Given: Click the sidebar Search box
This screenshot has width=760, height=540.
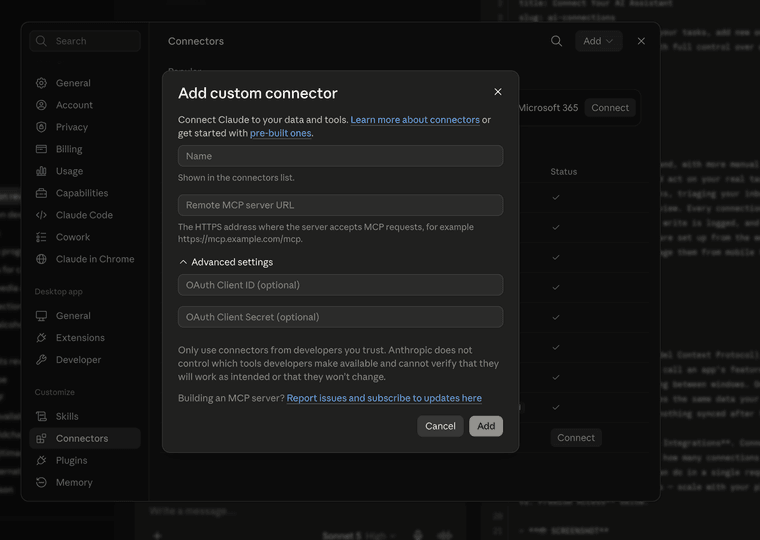Looking at the screenshot, I should point(85,41).
